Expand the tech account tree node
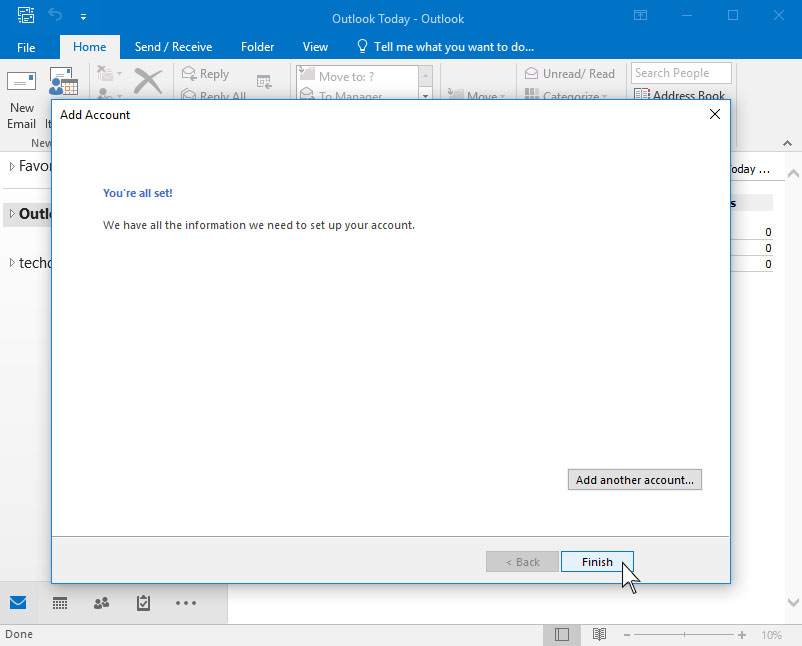 click(x=12, y=263)
